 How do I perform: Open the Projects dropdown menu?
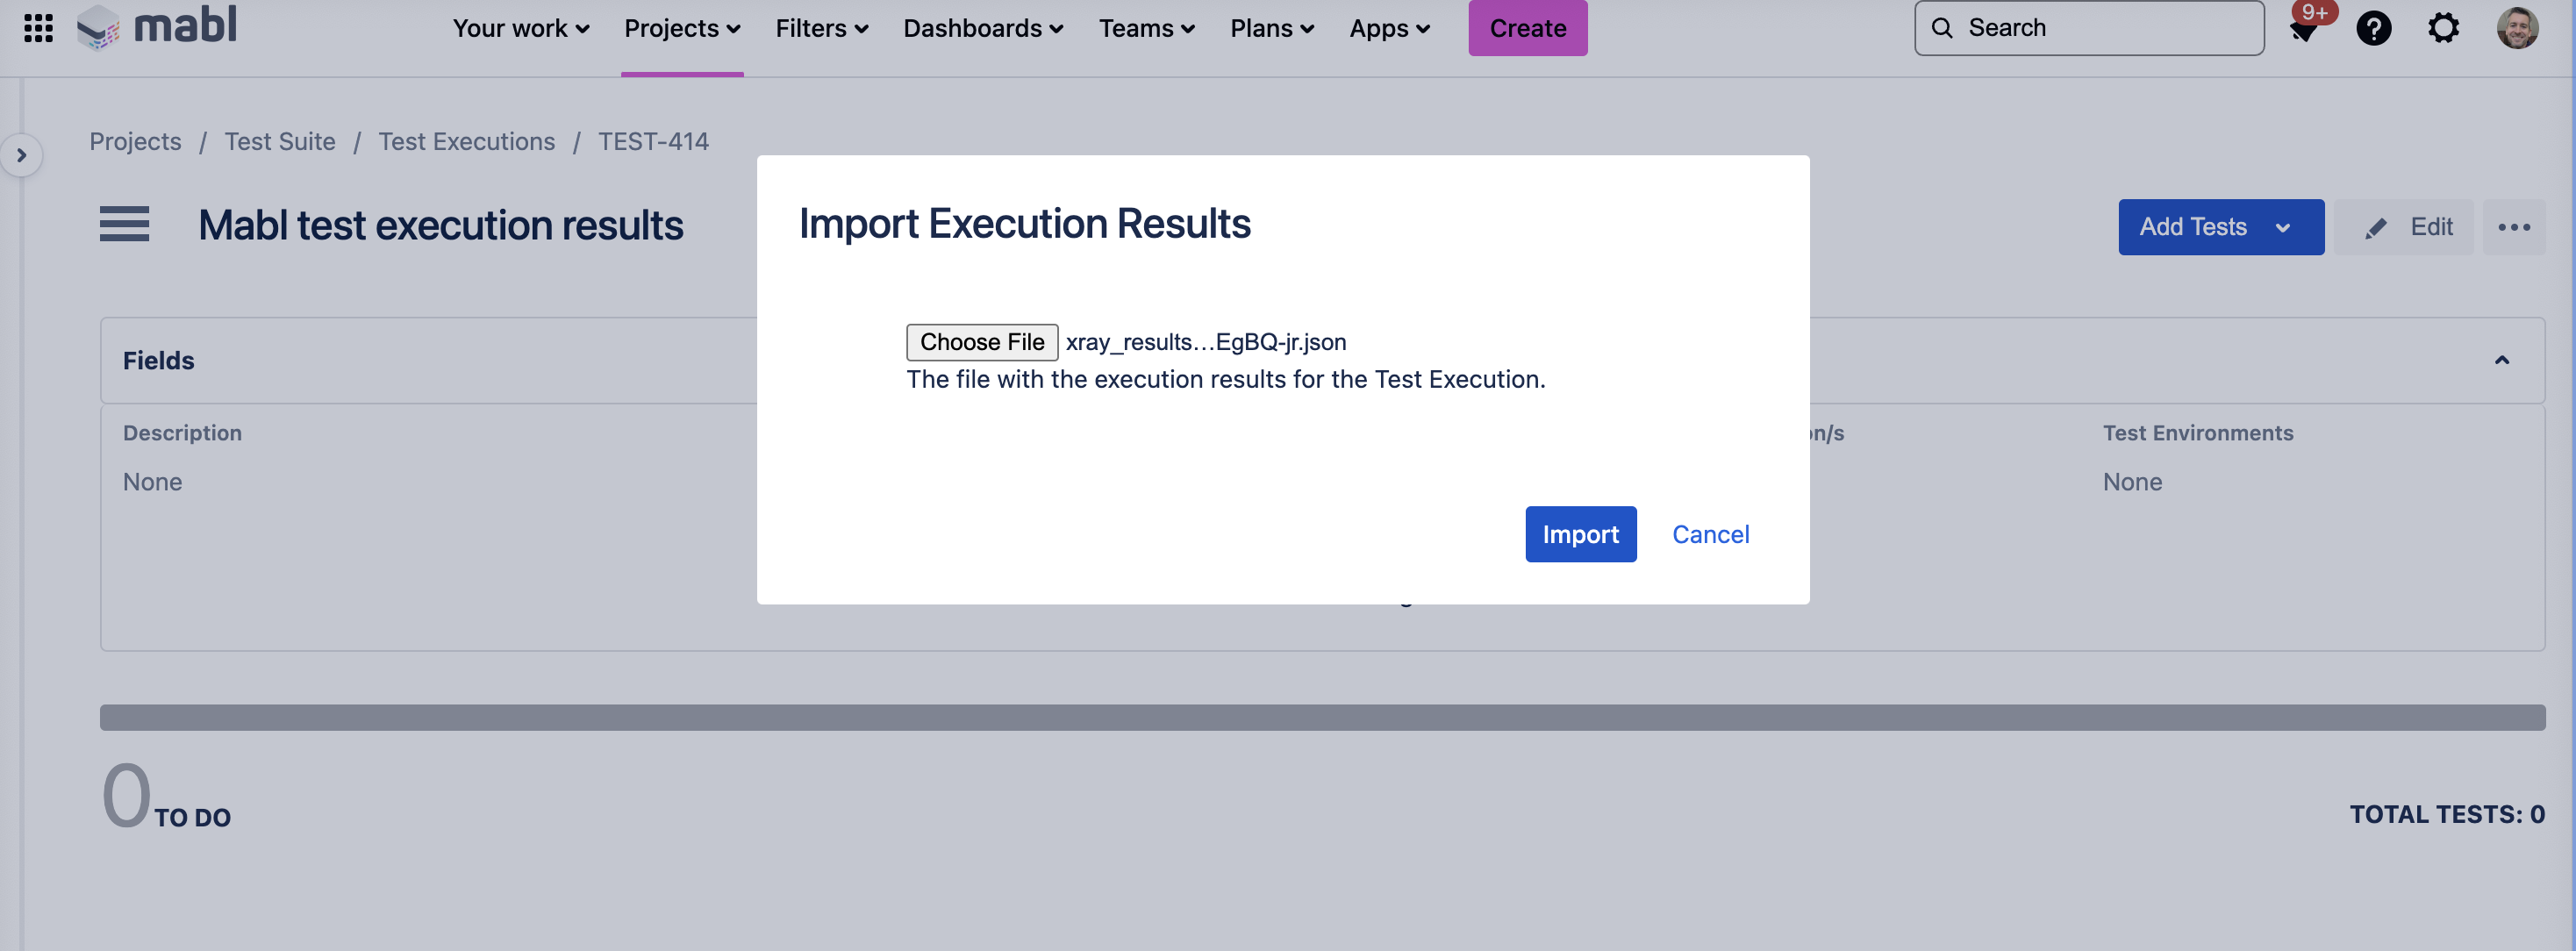[682, 28]
